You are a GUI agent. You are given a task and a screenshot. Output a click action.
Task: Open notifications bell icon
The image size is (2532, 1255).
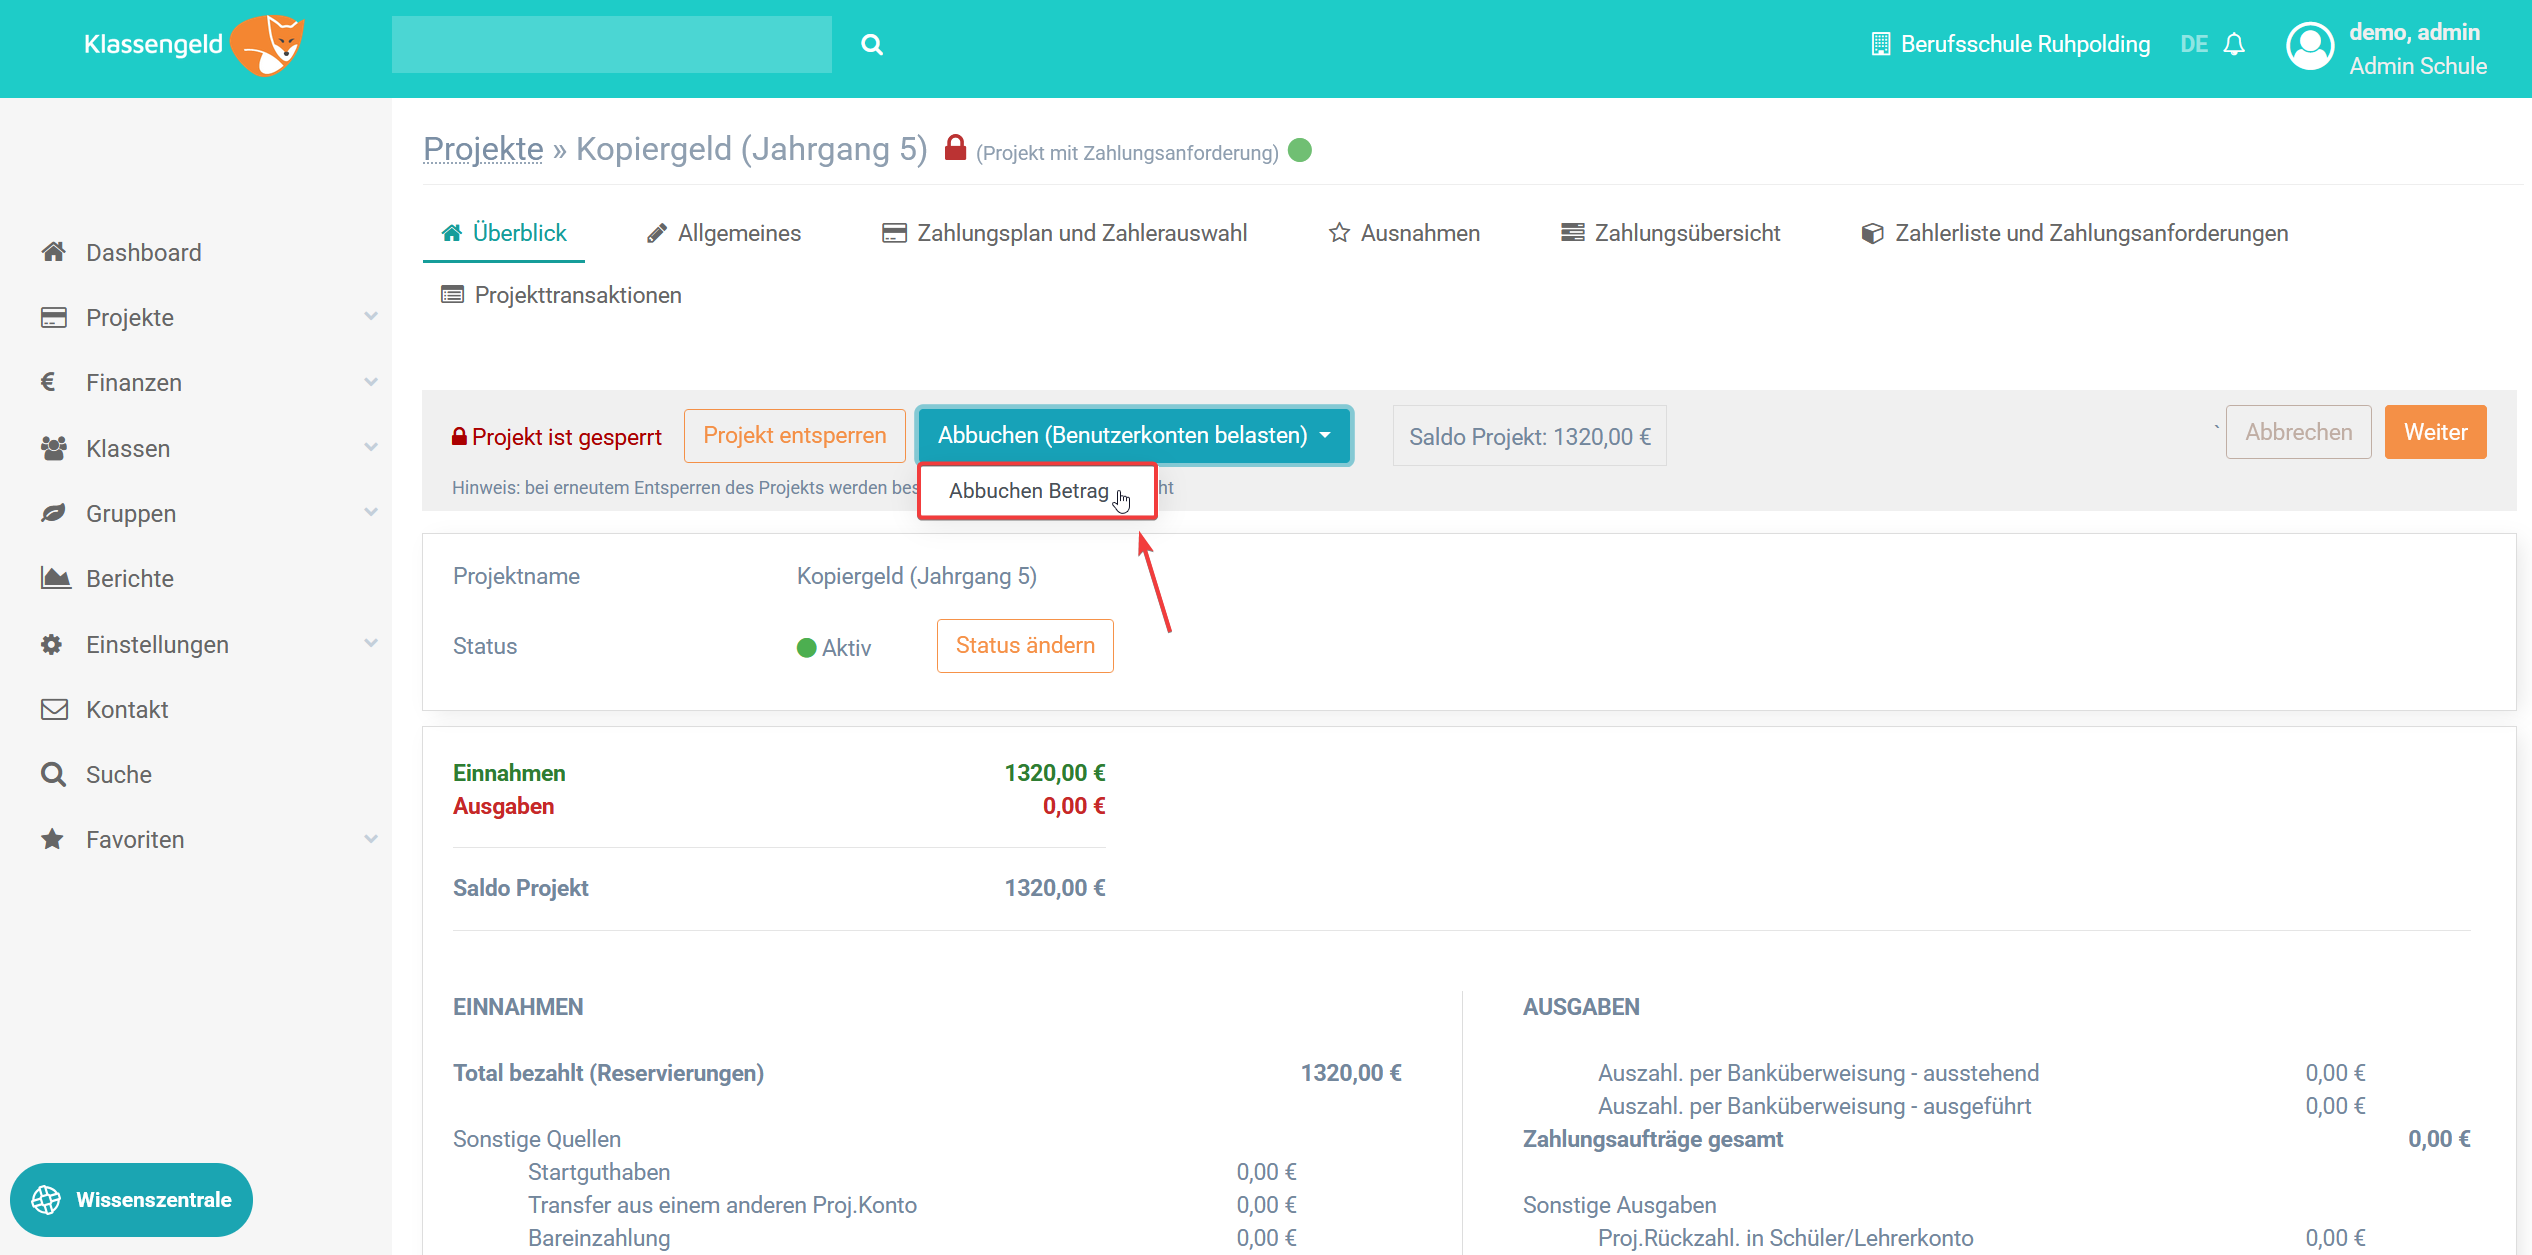click(x=2234, y=45)
